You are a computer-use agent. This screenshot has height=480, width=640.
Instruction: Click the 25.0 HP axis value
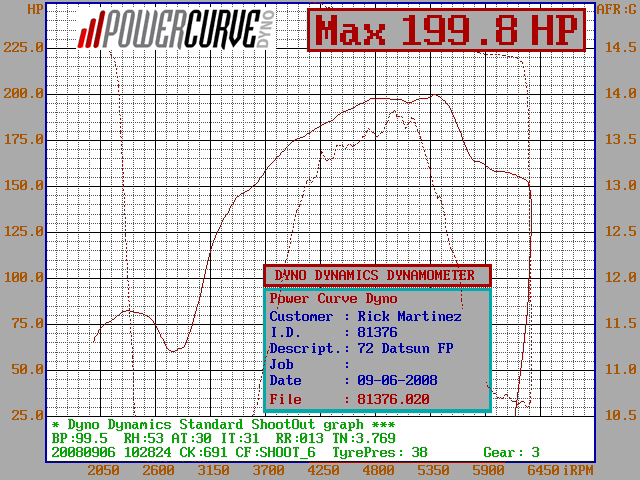28,416
